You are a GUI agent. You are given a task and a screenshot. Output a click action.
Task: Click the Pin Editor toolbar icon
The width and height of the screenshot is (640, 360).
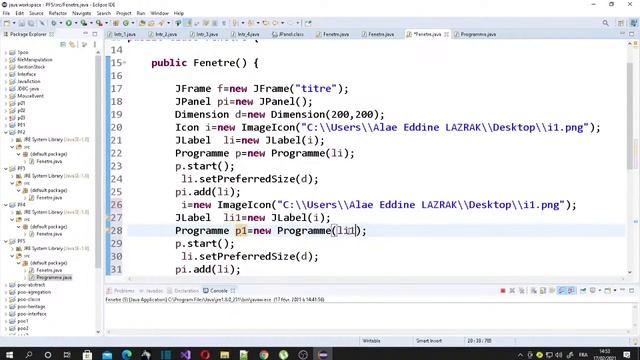(308, 23)
